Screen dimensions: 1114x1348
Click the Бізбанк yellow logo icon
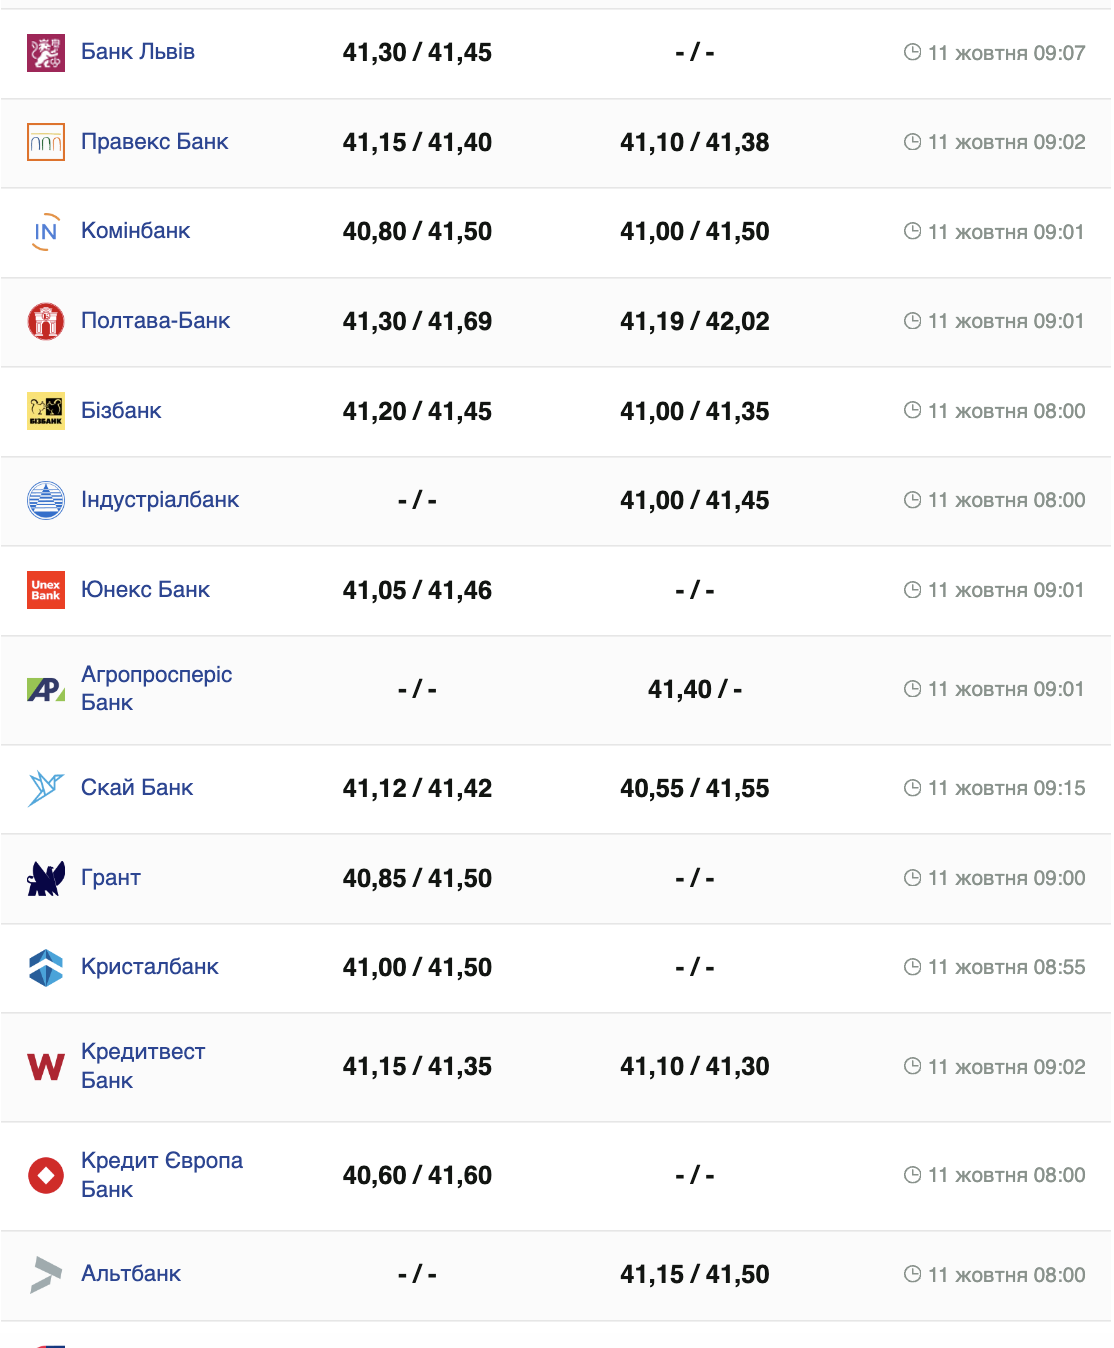click(x=46, y=411)
